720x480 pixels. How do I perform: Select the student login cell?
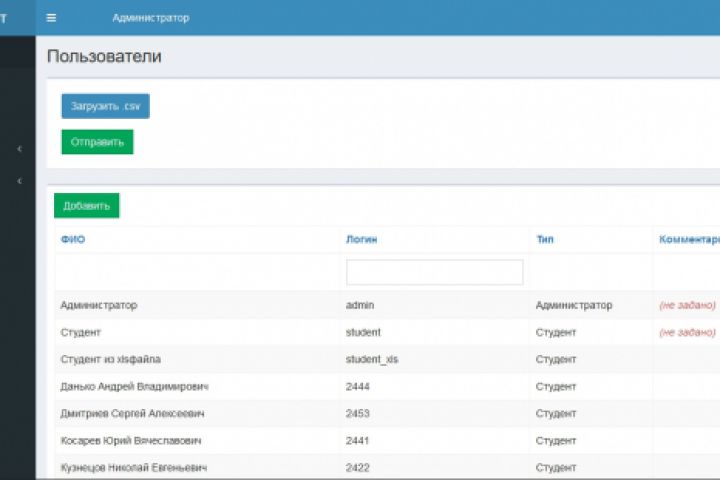tap(363, 333)
